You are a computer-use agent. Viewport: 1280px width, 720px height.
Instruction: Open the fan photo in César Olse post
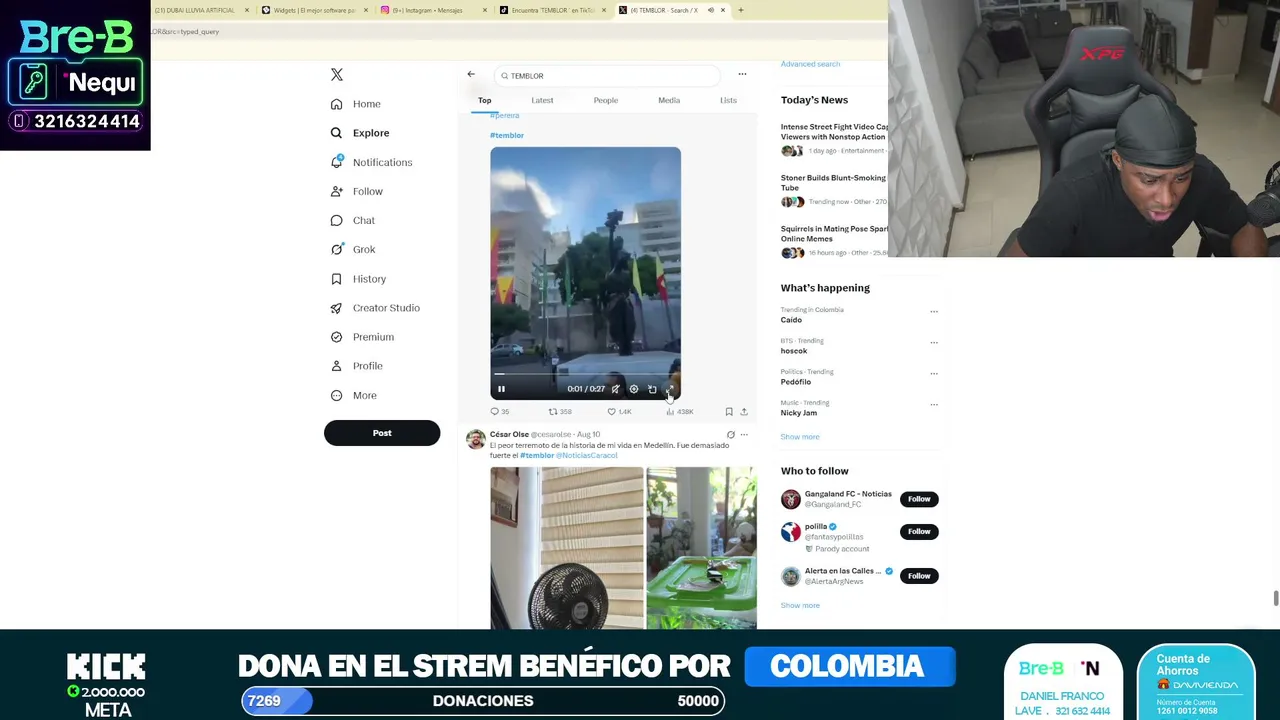tap(567, 548)
